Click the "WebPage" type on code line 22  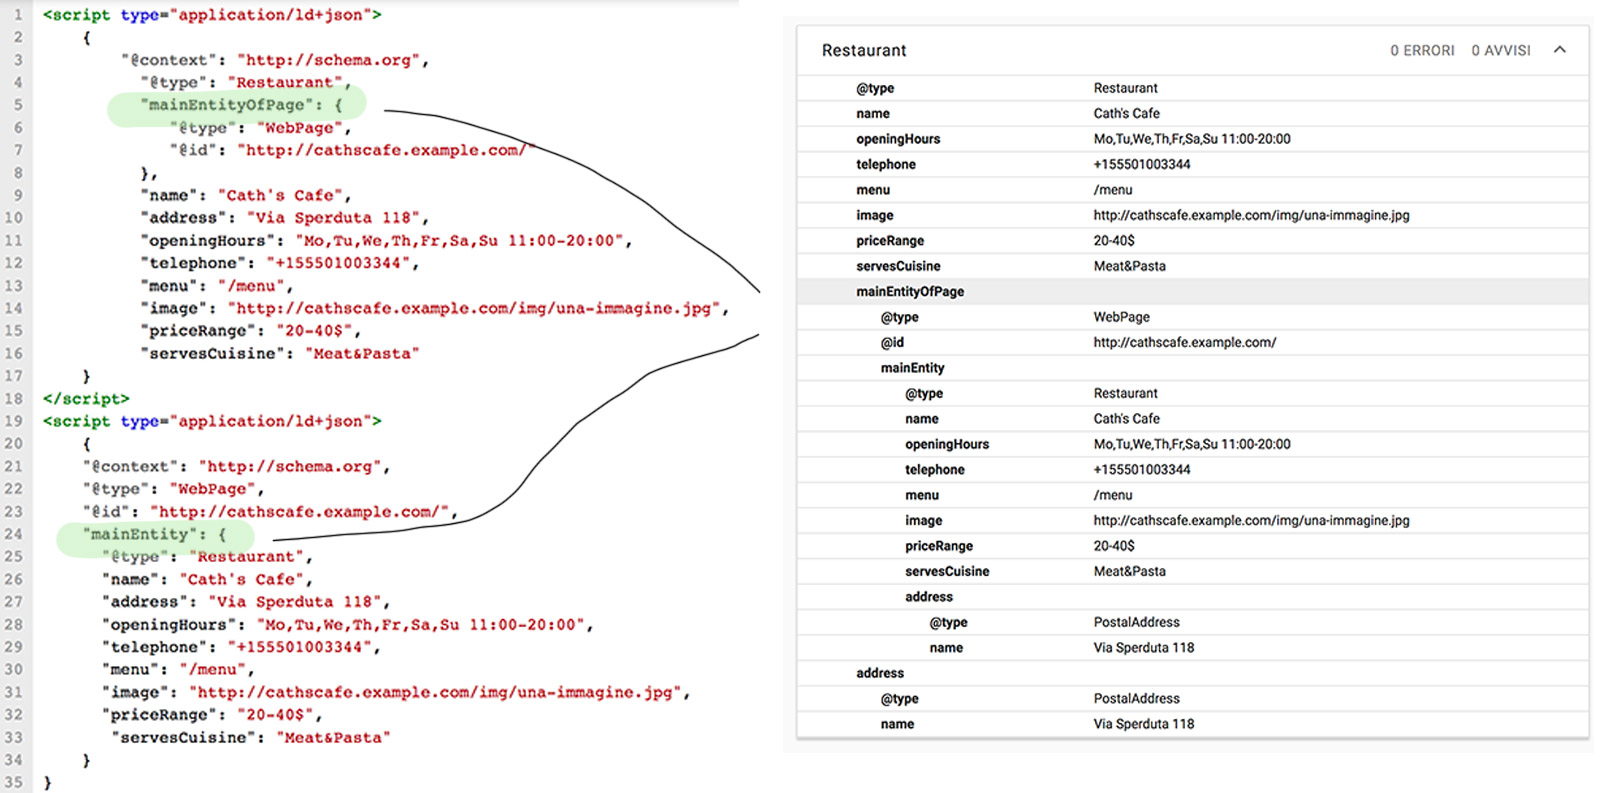point(213,489)
